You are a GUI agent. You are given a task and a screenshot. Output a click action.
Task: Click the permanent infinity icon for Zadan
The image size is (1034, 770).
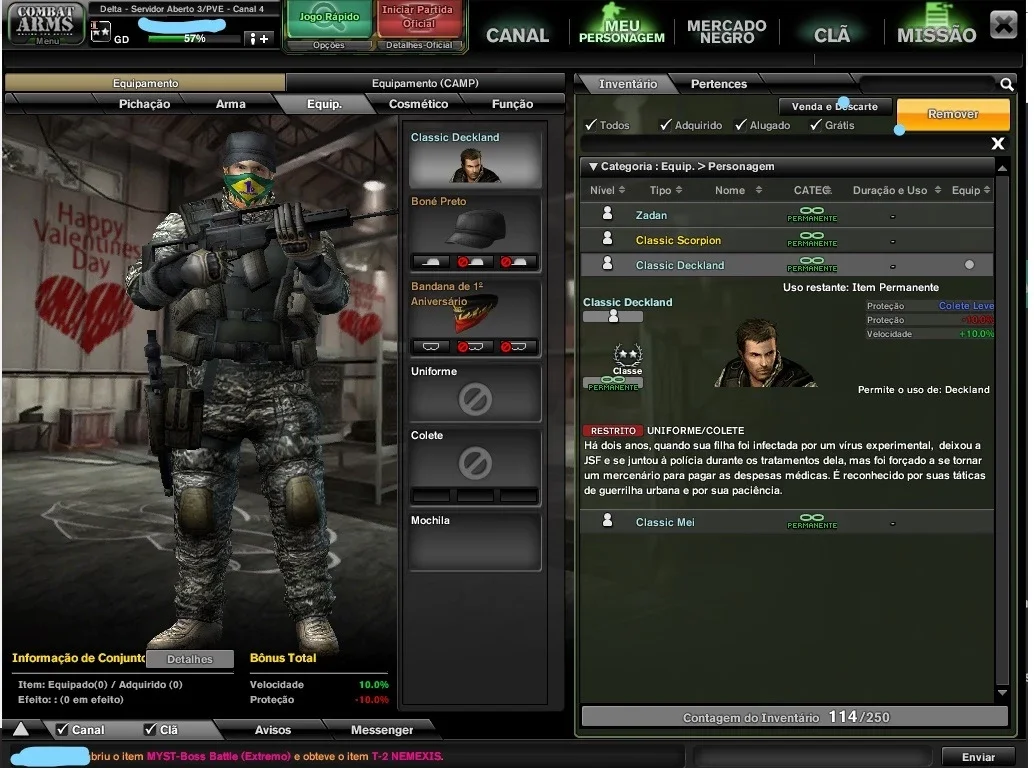coord(812,214)
